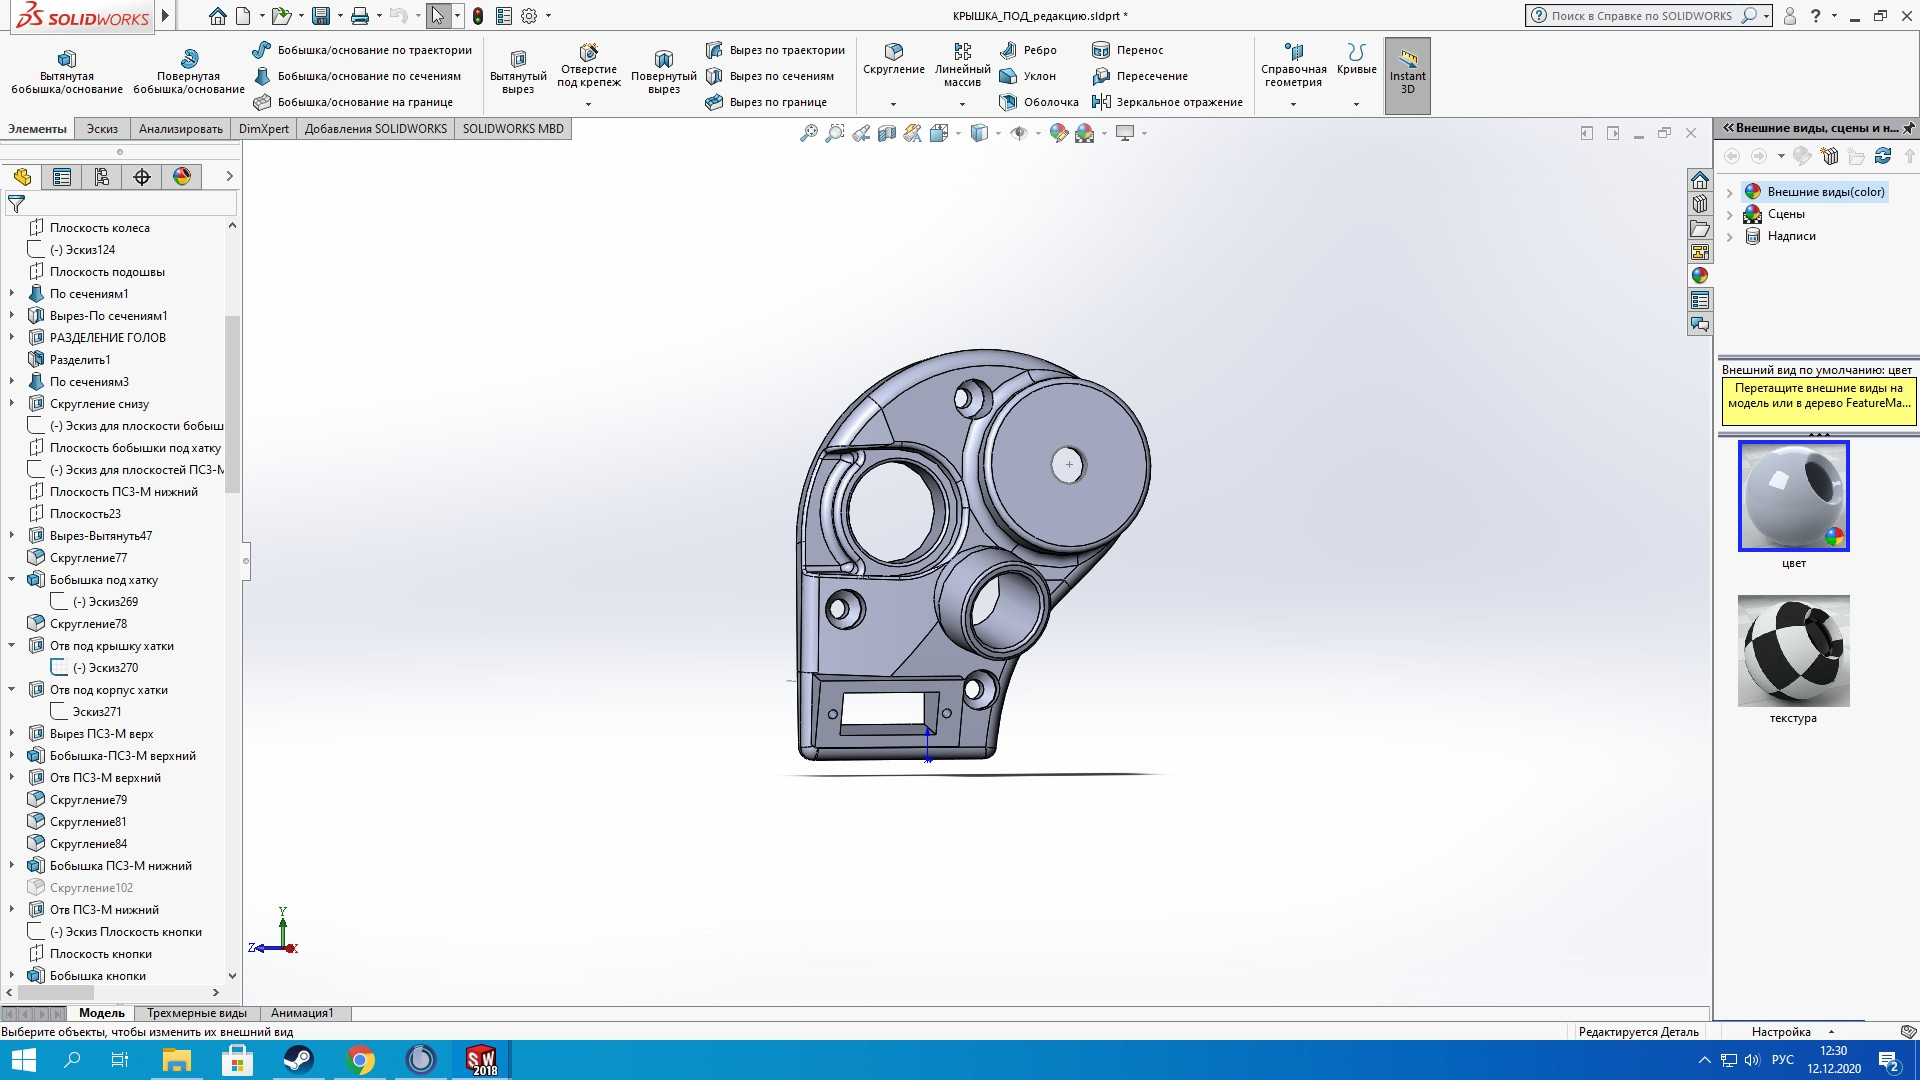This screenshot has height=1080, width=1920.
Task: Click Вырез по траектории
Action: tap(775, 50)
